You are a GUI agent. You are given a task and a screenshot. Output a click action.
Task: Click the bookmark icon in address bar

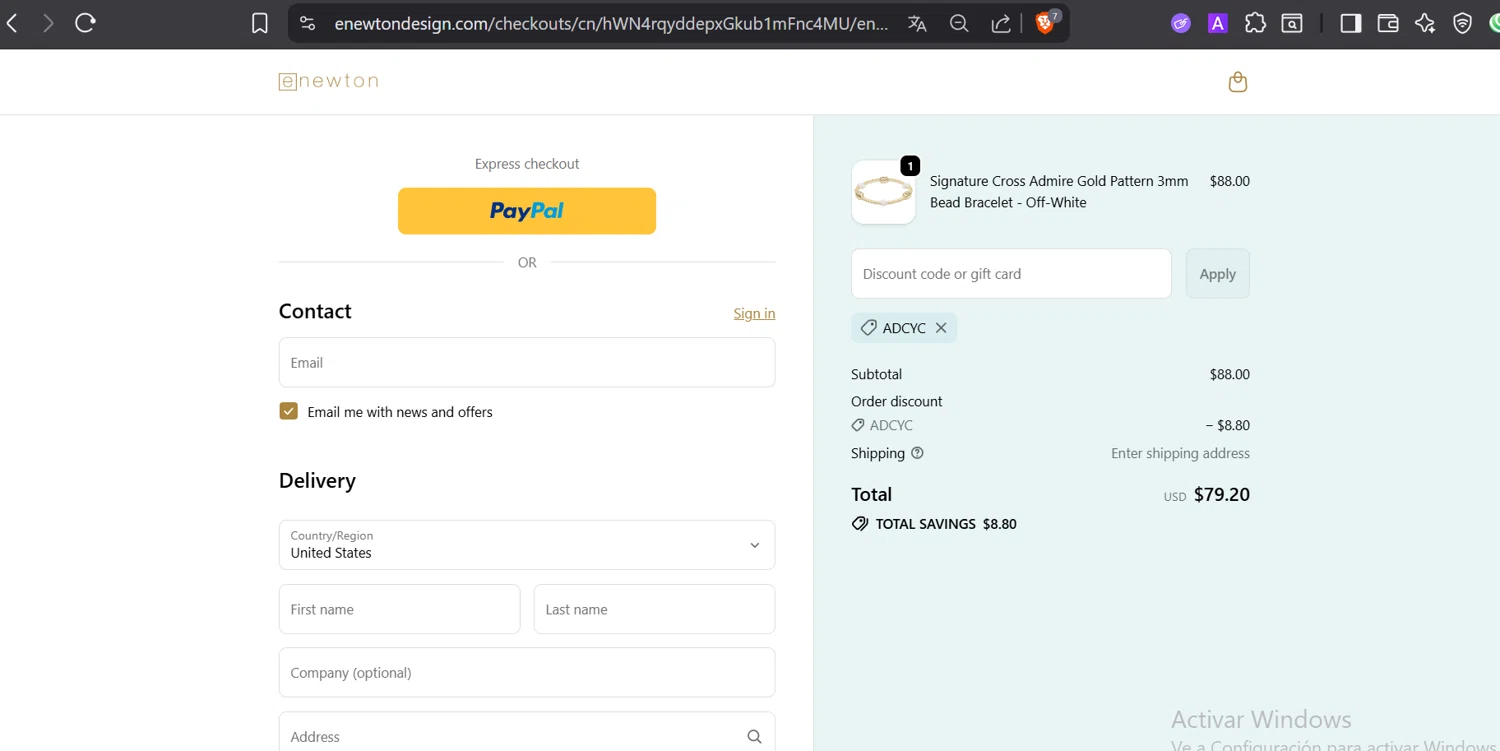[x=260, y=23]
